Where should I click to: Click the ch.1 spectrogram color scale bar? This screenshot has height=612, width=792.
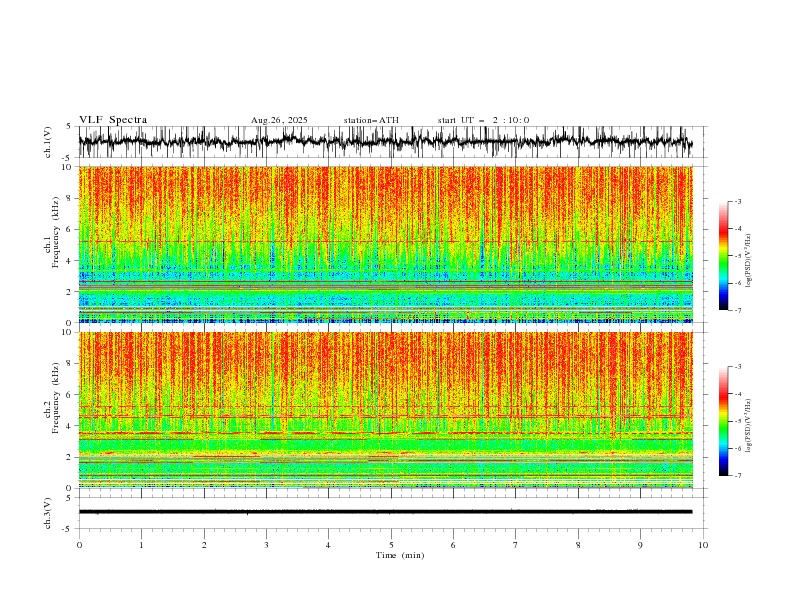pos(723,255)
